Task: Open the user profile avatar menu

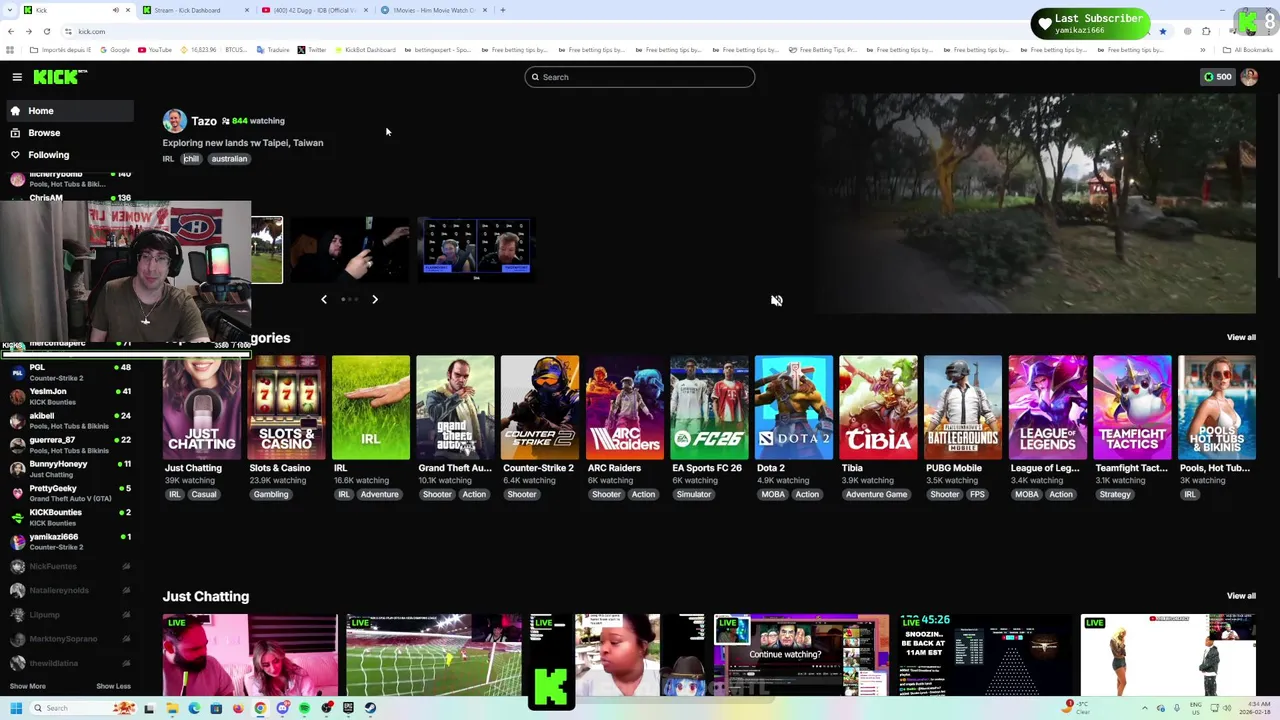Action: [x=1249, y=77]
